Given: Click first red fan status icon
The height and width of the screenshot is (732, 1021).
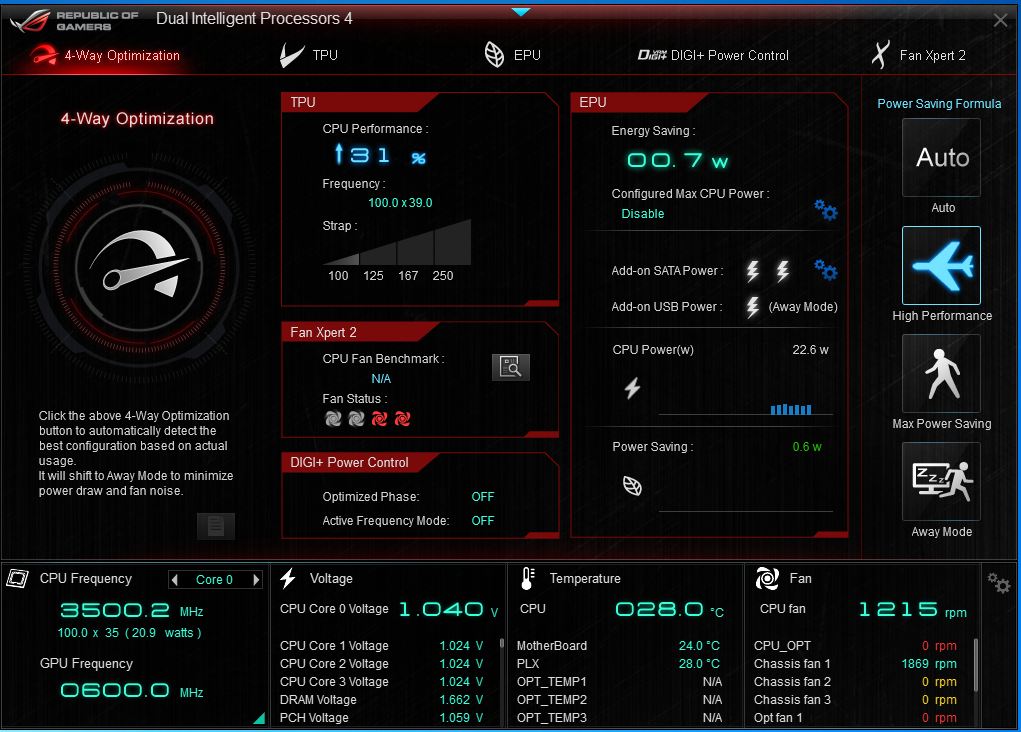Looking at the screenshot, I should [379, 419].
